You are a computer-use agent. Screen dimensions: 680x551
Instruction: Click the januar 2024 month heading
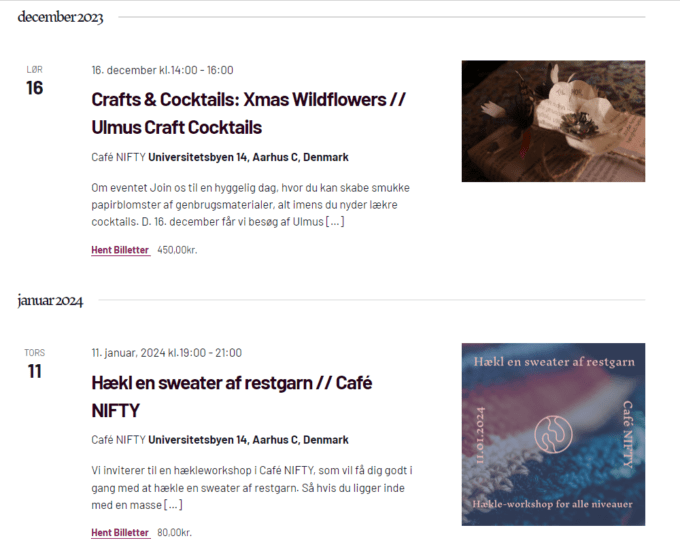point(50,300)
